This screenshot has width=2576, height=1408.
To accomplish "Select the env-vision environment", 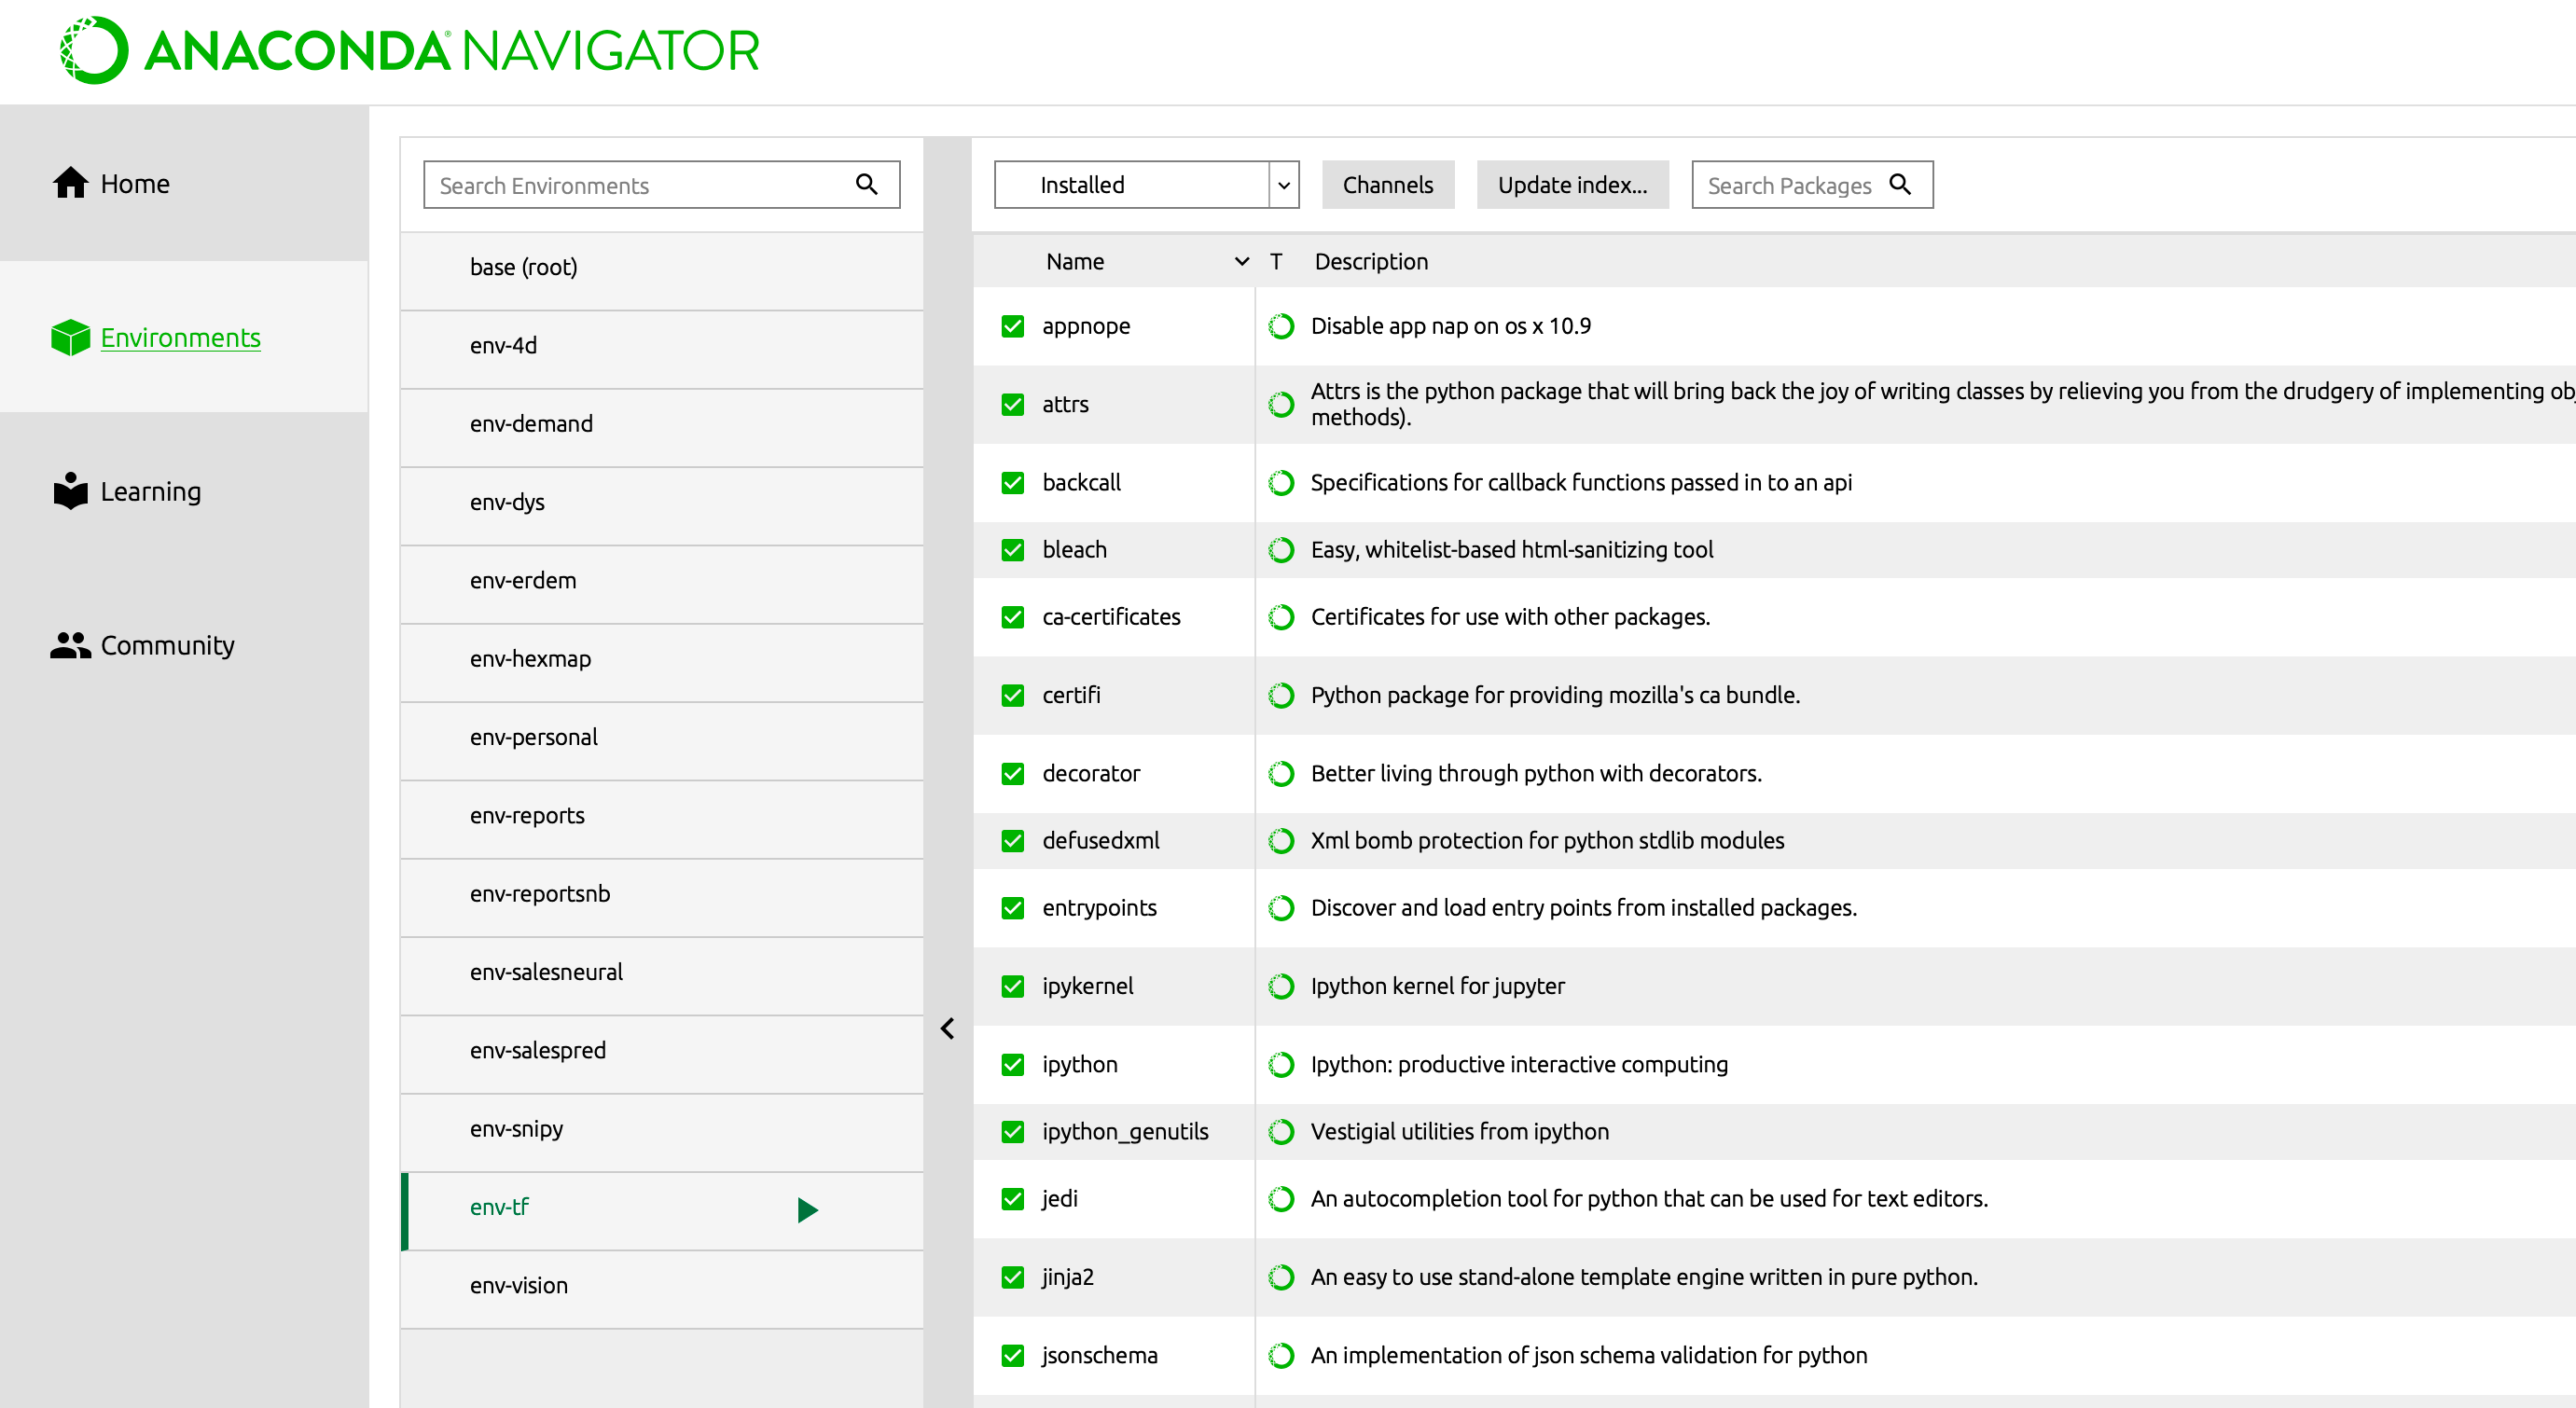I will [x=518, y=1285].
